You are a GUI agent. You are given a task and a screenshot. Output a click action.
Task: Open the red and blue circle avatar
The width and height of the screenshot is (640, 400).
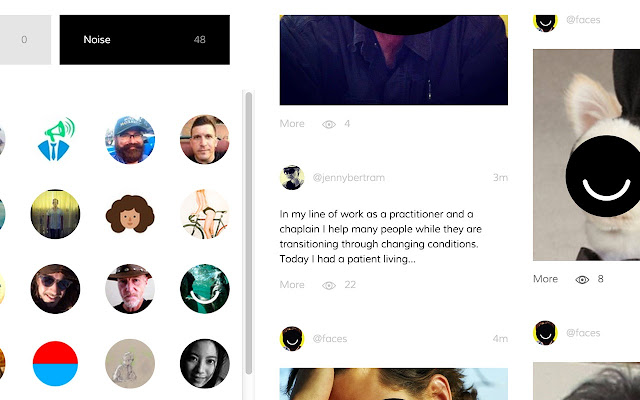click(55, 363)
